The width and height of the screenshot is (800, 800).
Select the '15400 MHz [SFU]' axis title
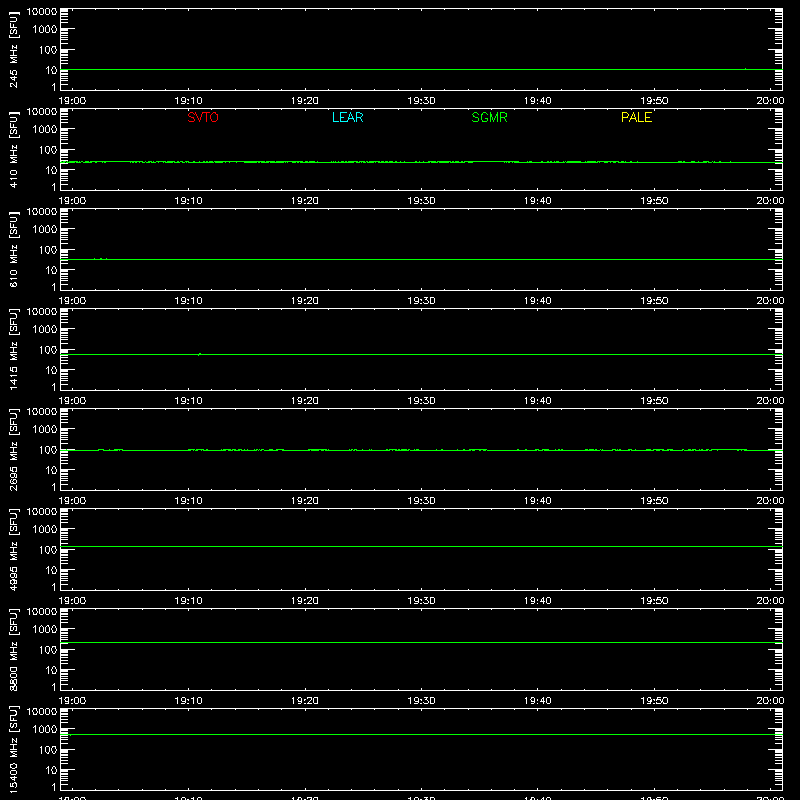coord(13,749)
